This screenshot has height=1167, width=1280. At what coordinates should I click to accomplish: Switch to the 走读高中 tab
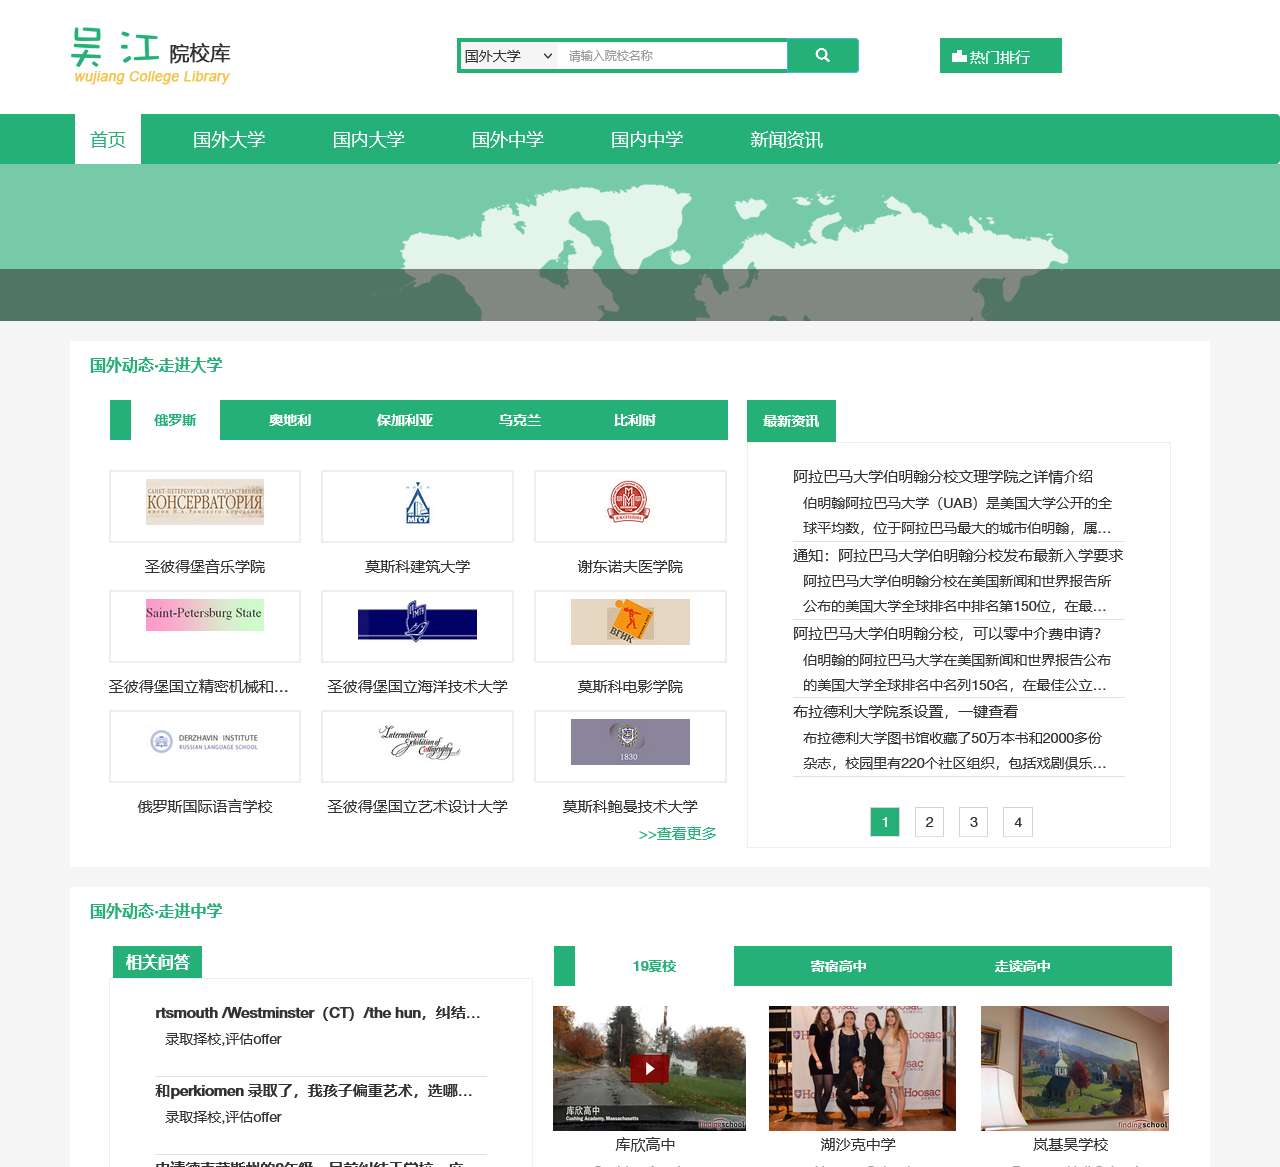[x=1022, y=966]
